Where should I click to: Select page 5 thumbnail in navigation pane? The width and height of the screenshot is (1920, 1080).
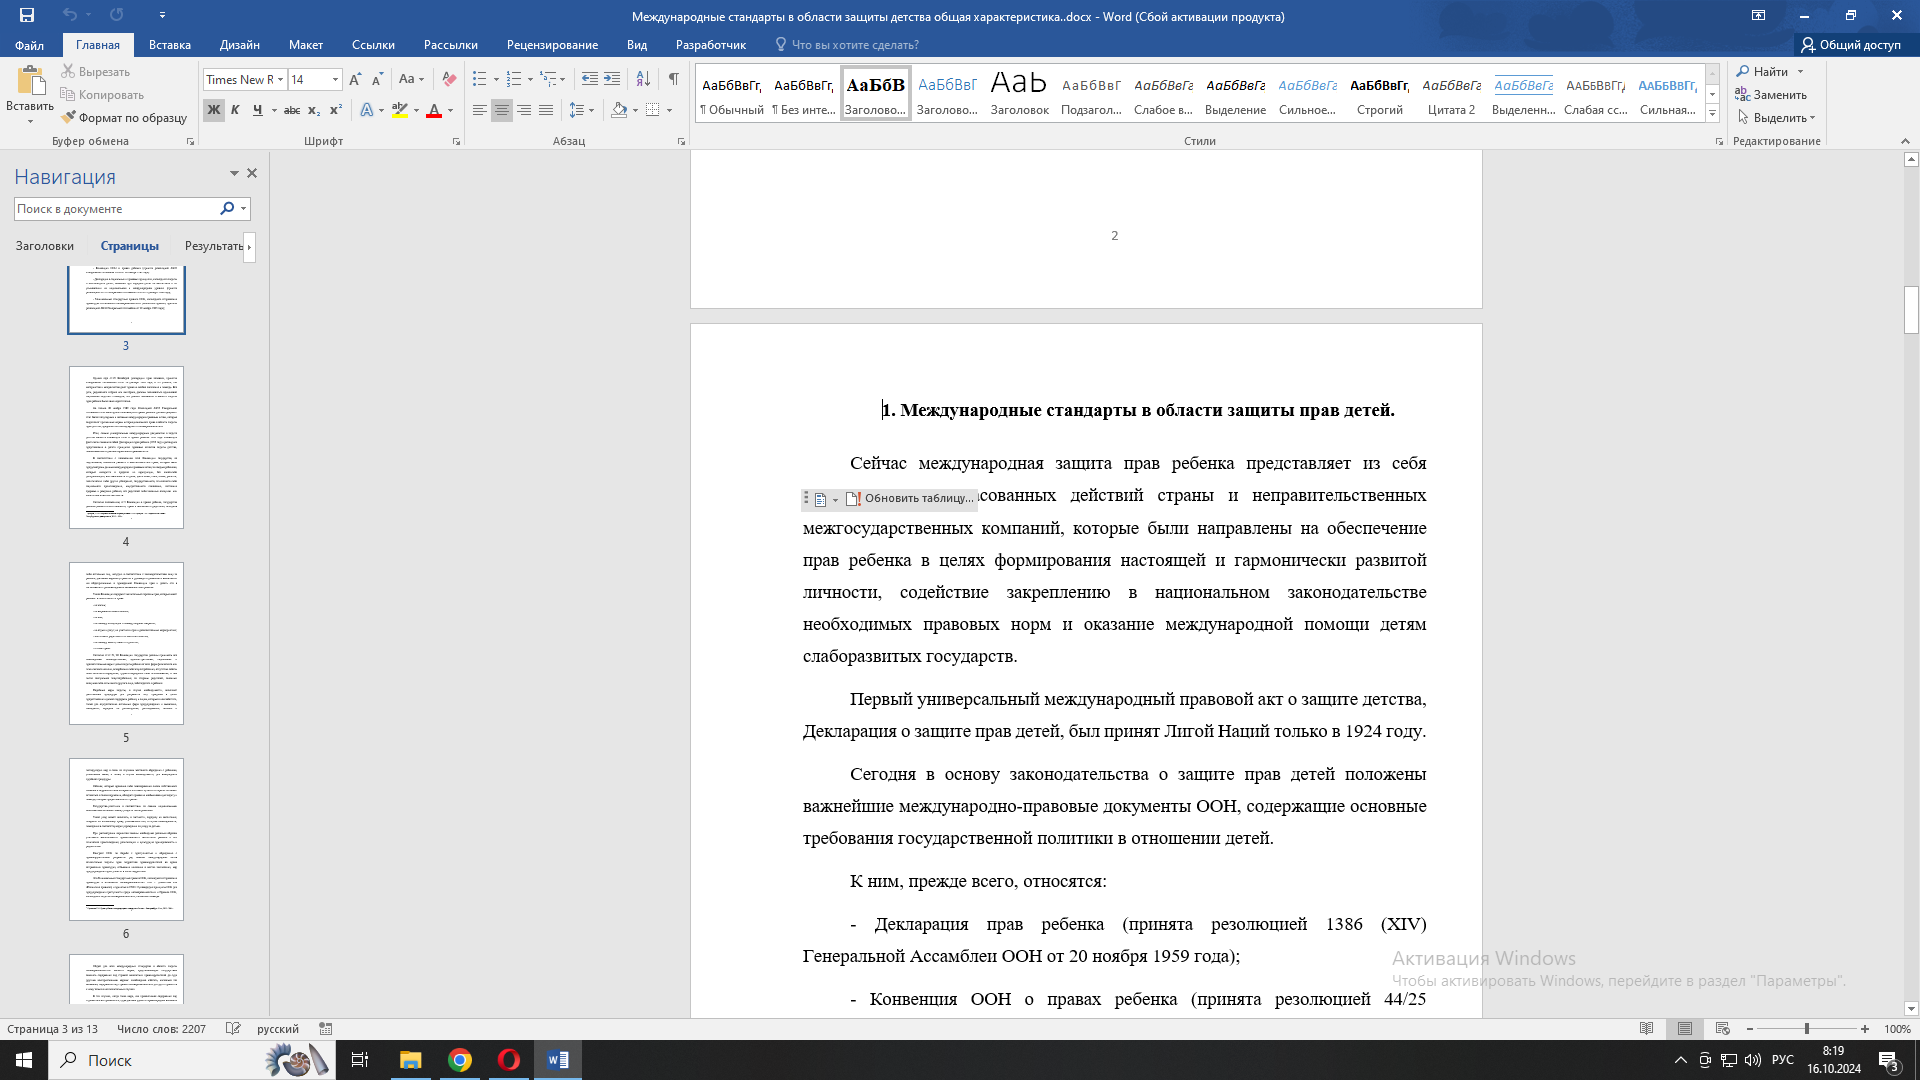[x=126, y=643]
